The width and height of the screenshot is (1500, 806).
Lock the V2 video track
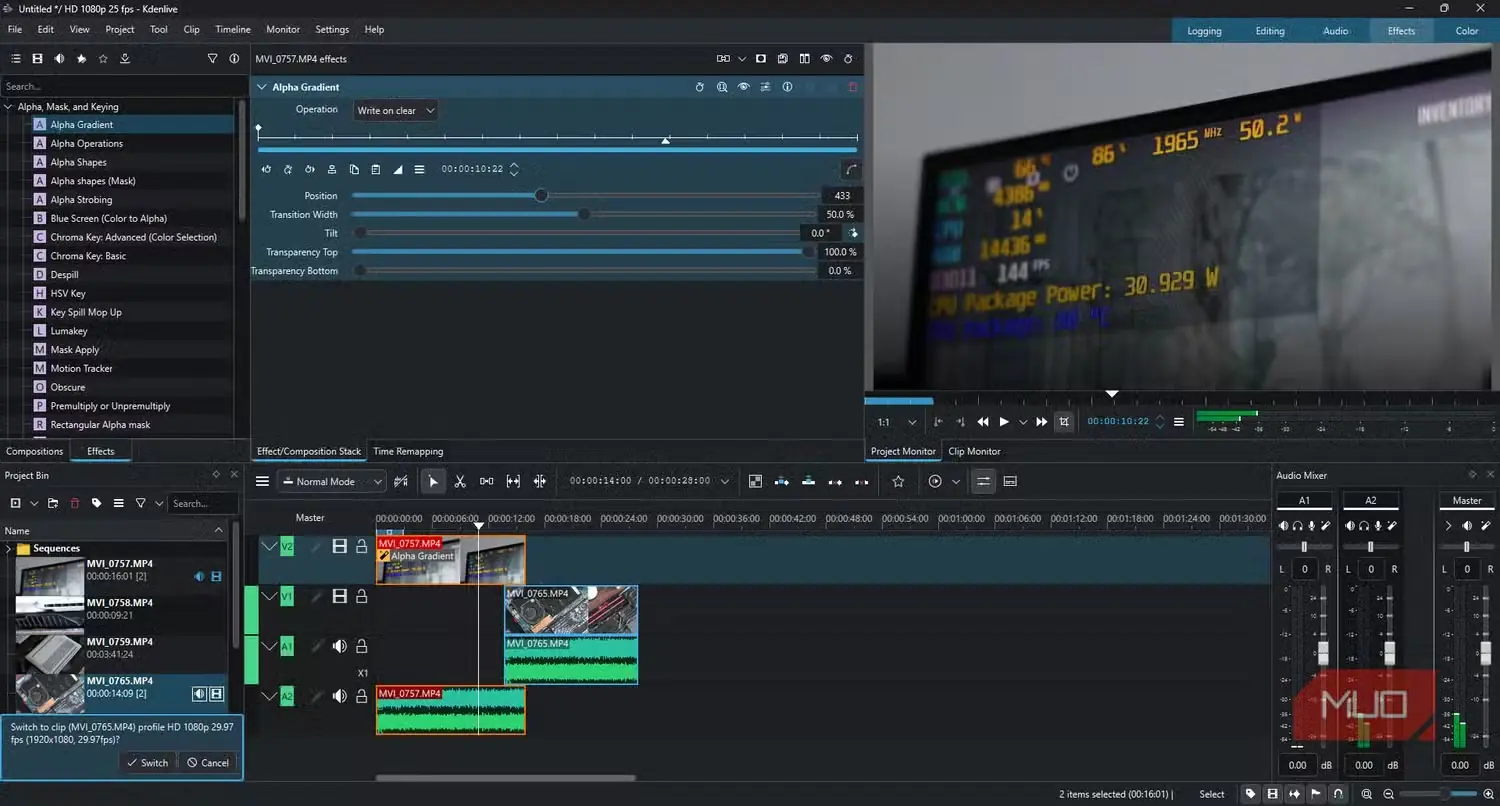(362, 546)
